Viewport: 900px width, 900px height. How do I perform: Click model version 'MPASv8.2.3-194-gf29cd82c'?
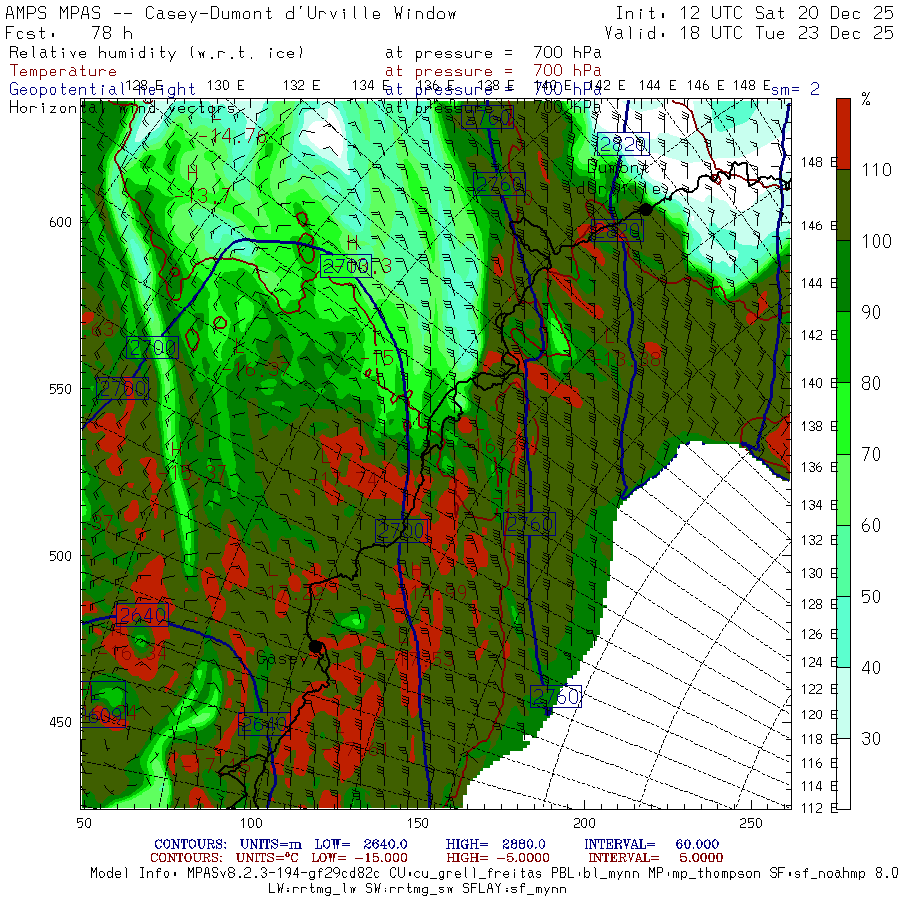284,874
